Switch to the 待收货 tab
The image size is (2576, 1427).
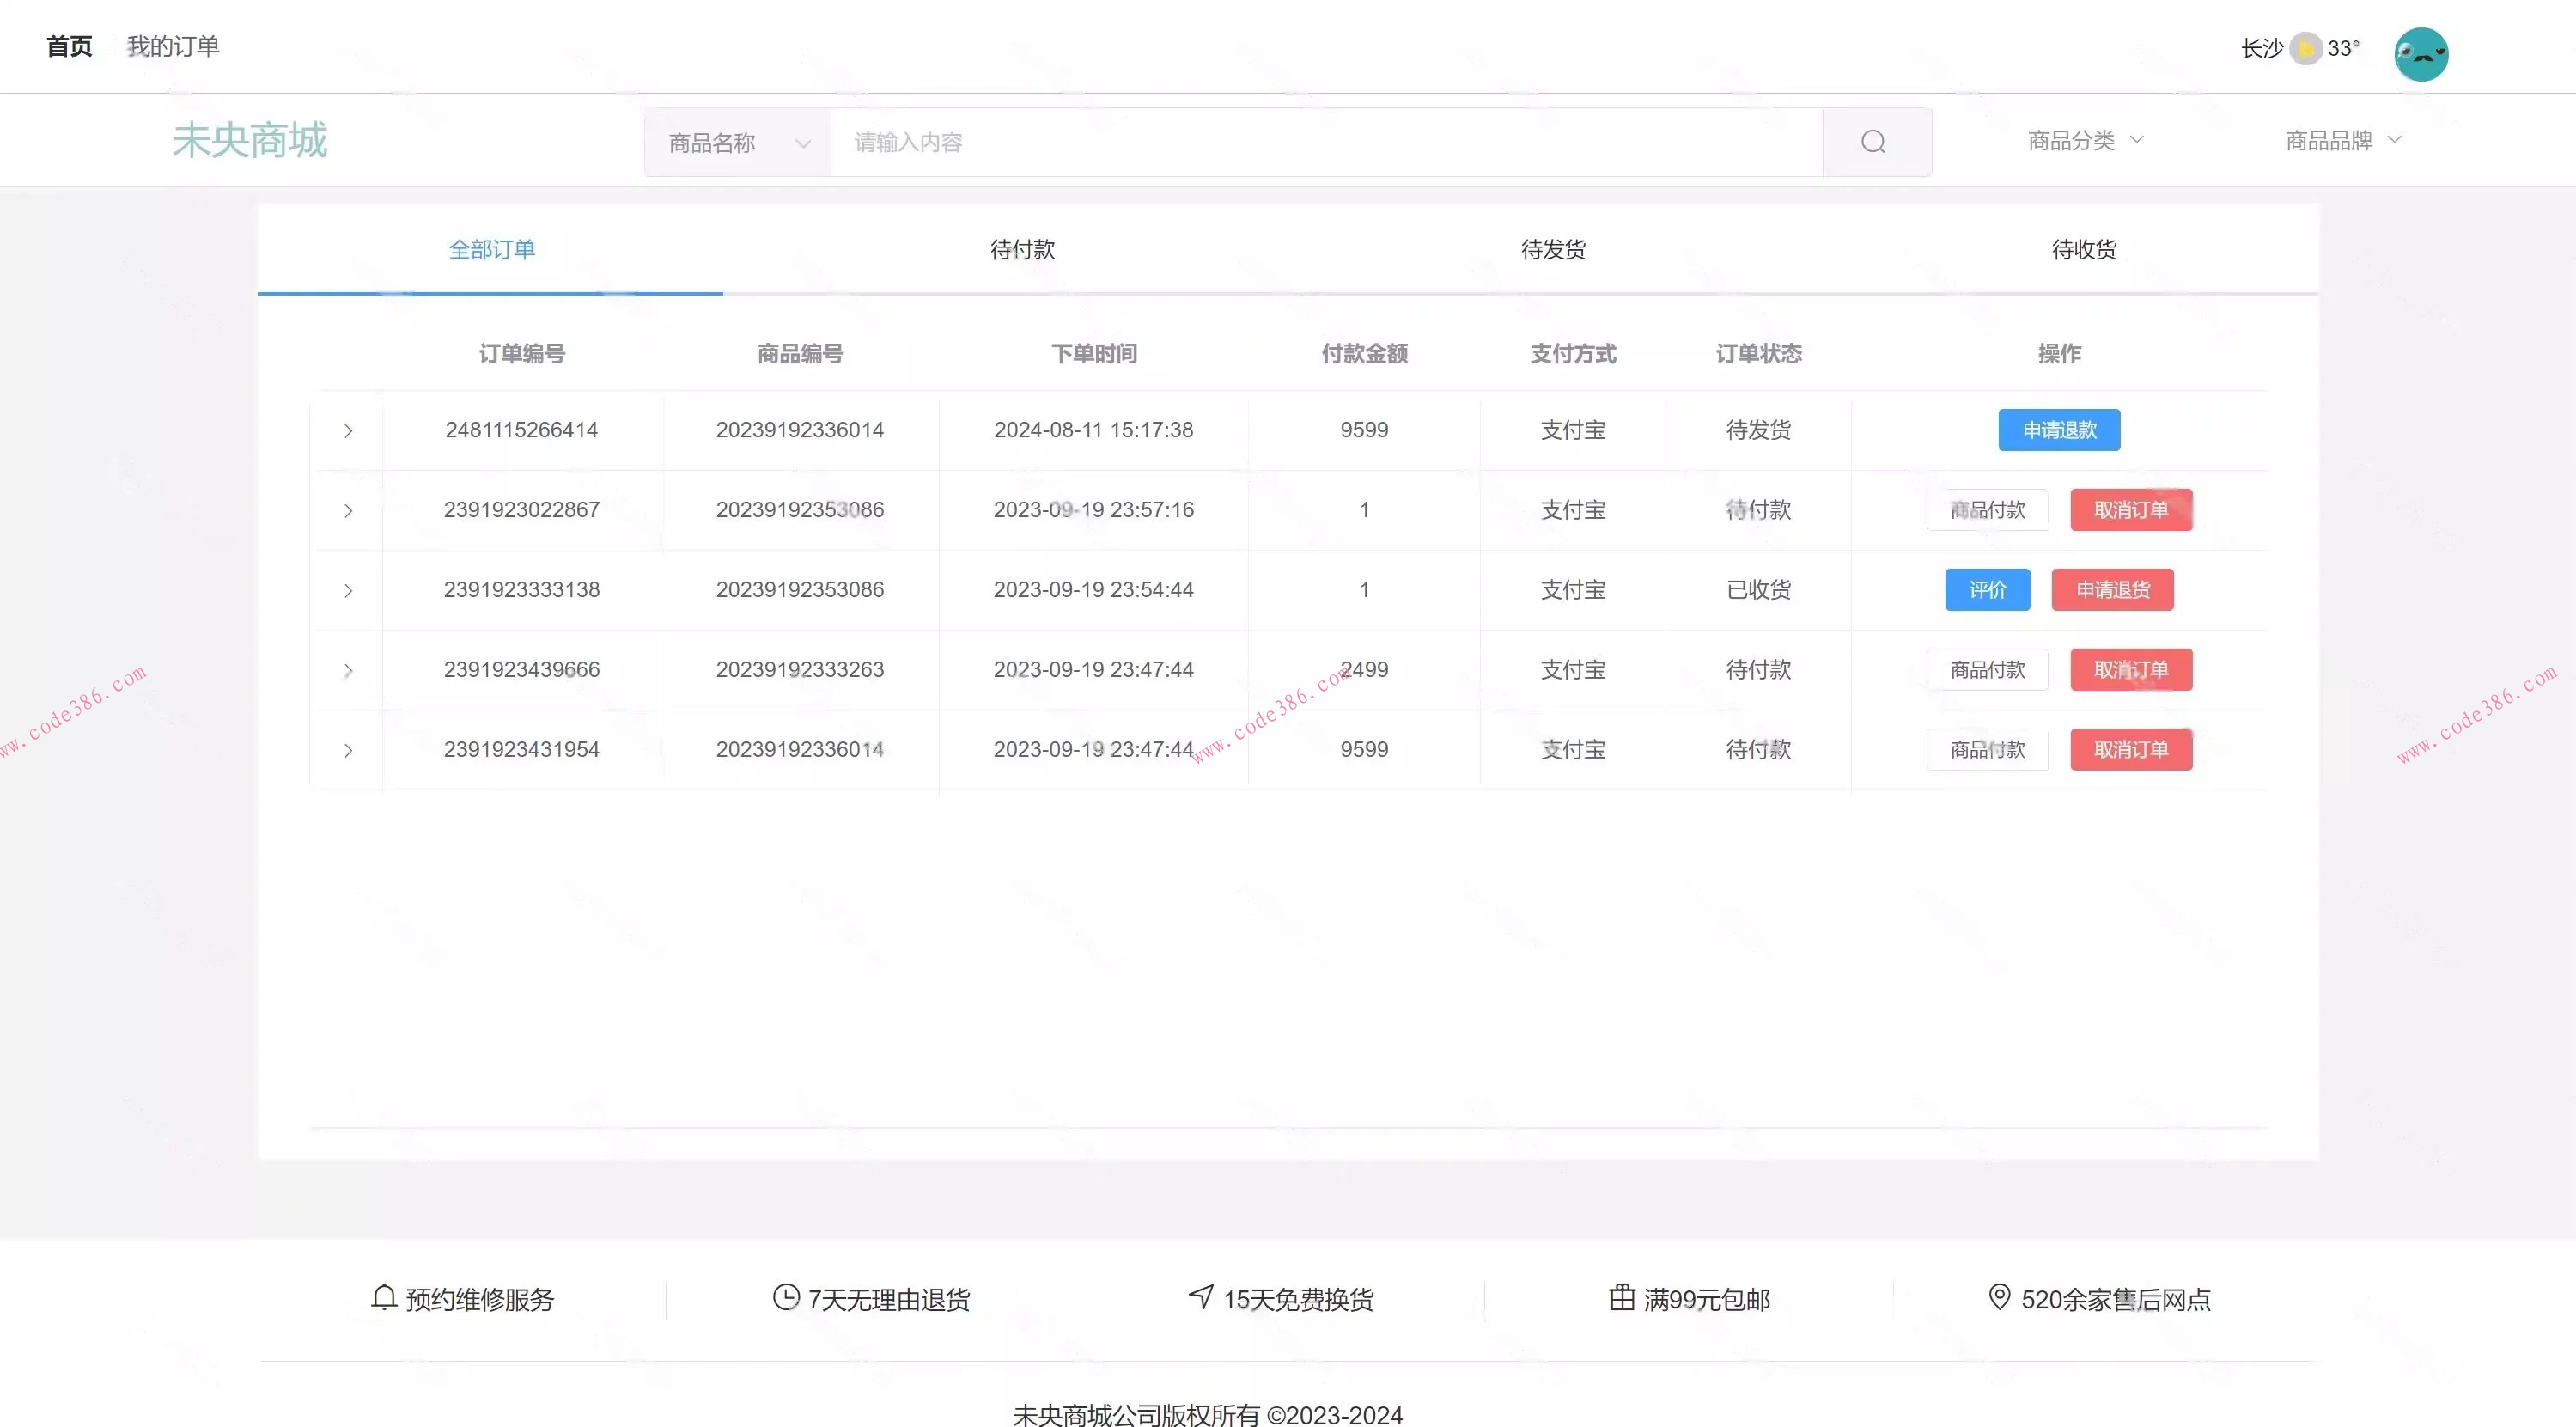[2083, 250]
